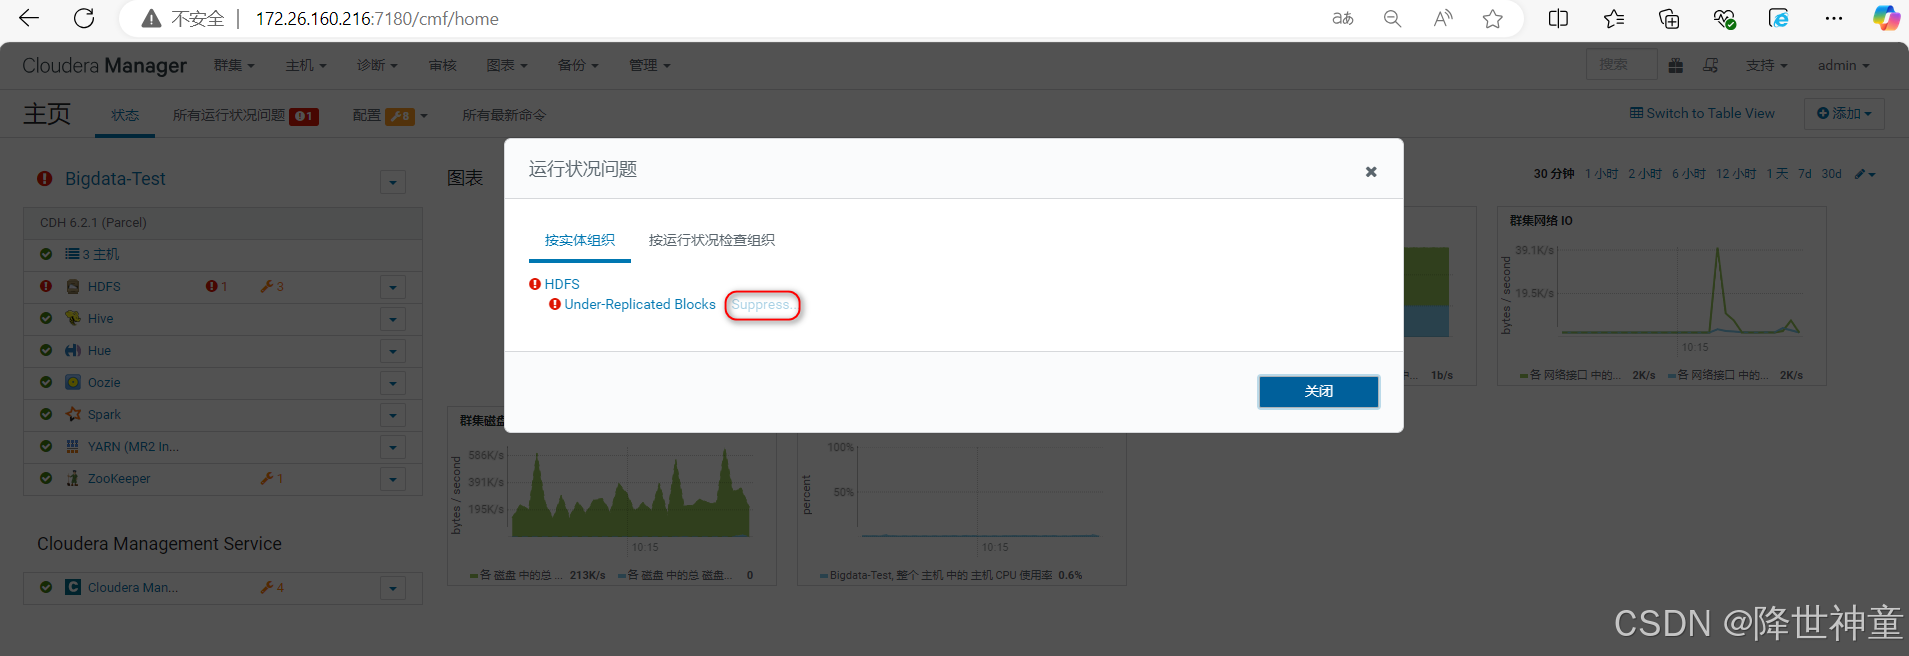Open the 群集 top menu
This screenshot has width=1909, height=656.
coord(234,65)
